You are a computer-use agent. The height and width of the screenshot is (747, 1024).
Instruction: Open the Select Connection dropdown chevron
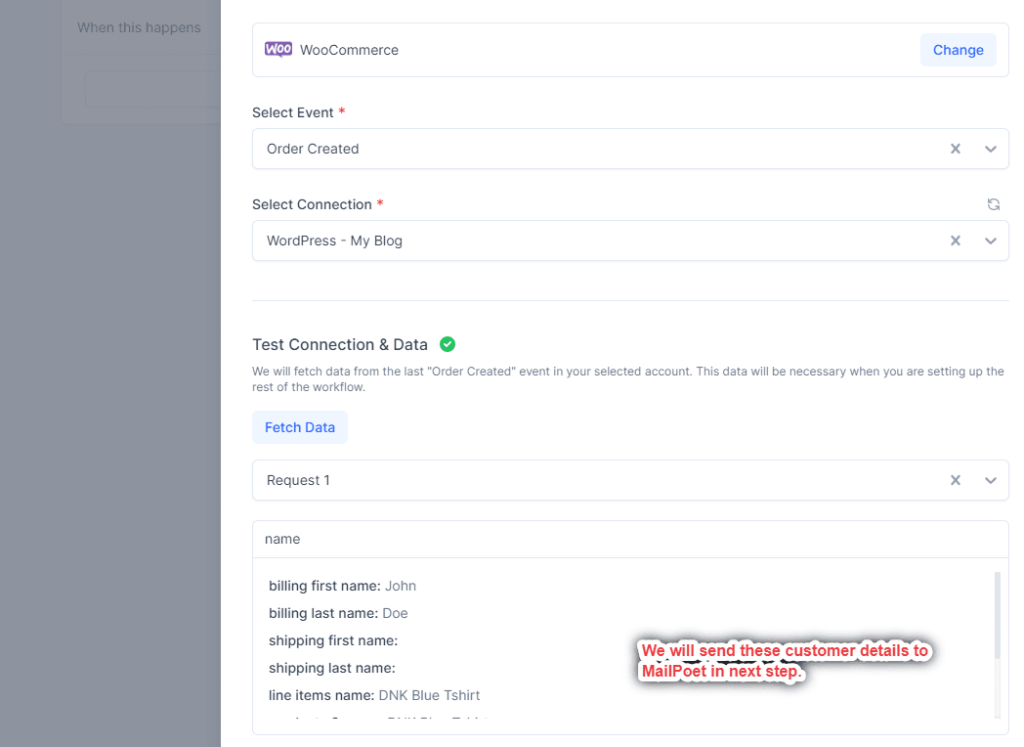990,241
